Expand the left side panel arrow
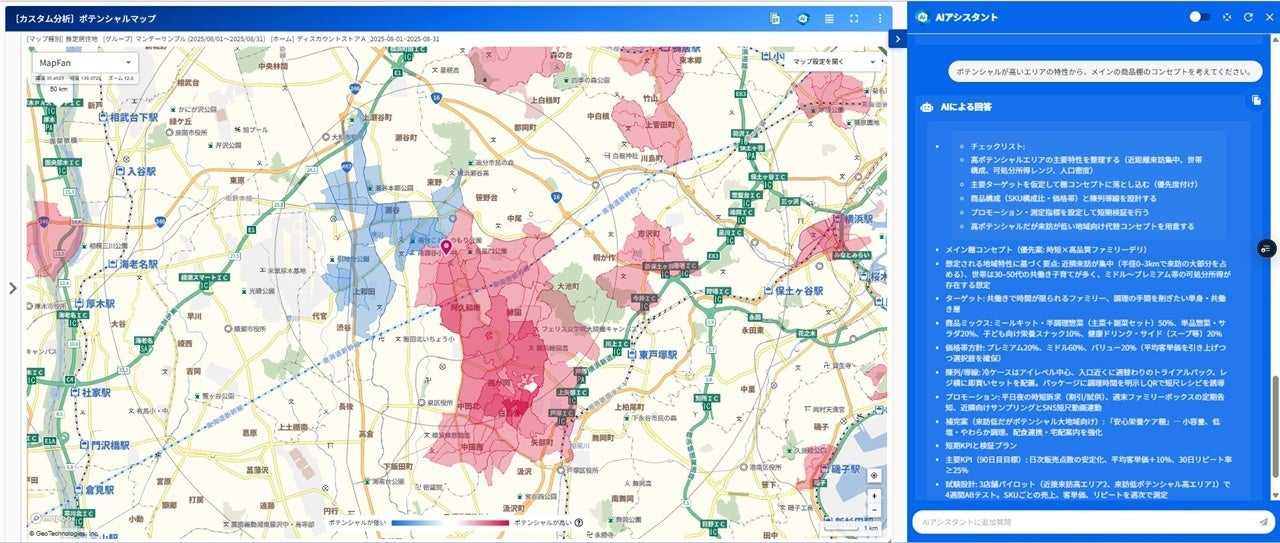The width and height of the screenshot is (1280, 543). [x=13, y=288]
